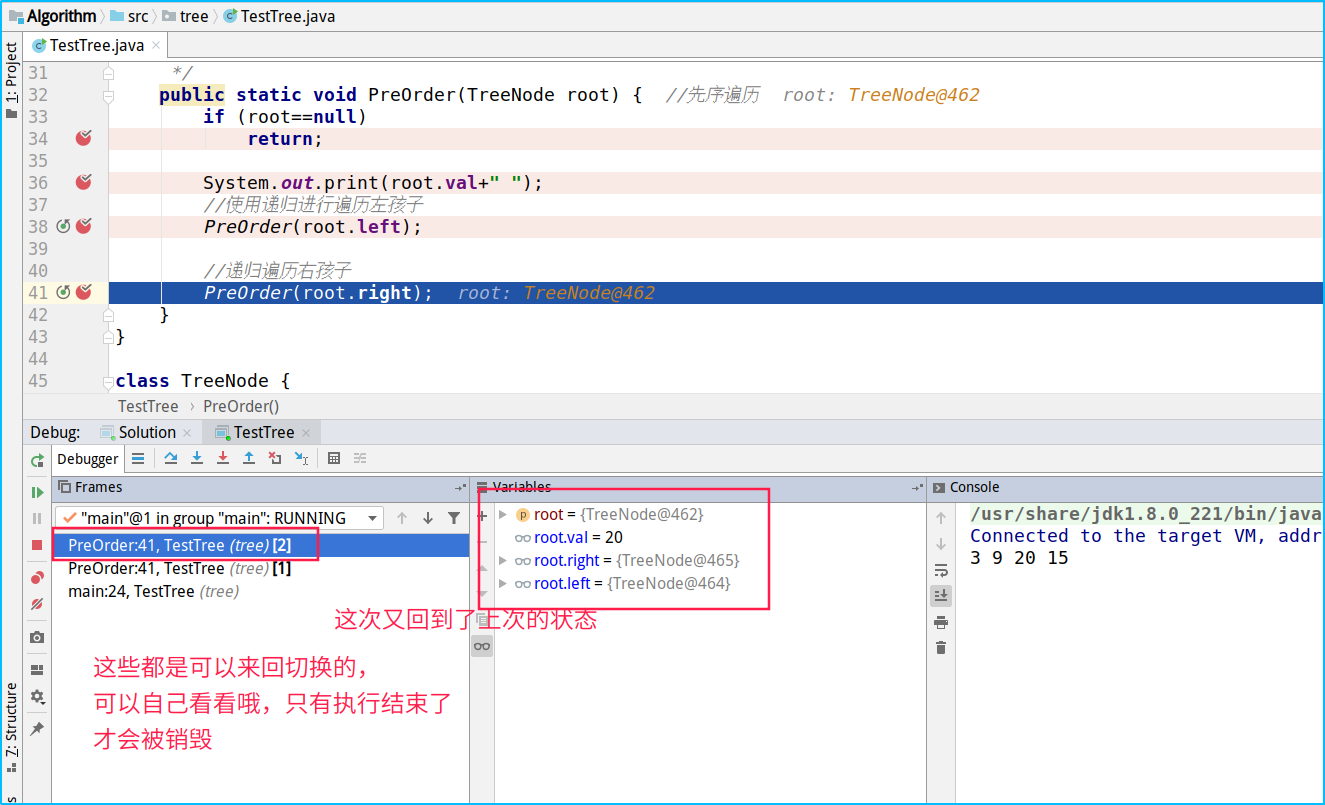Filter frames with funnel icon
The image size is (1325, 805).
click(454, 518)
